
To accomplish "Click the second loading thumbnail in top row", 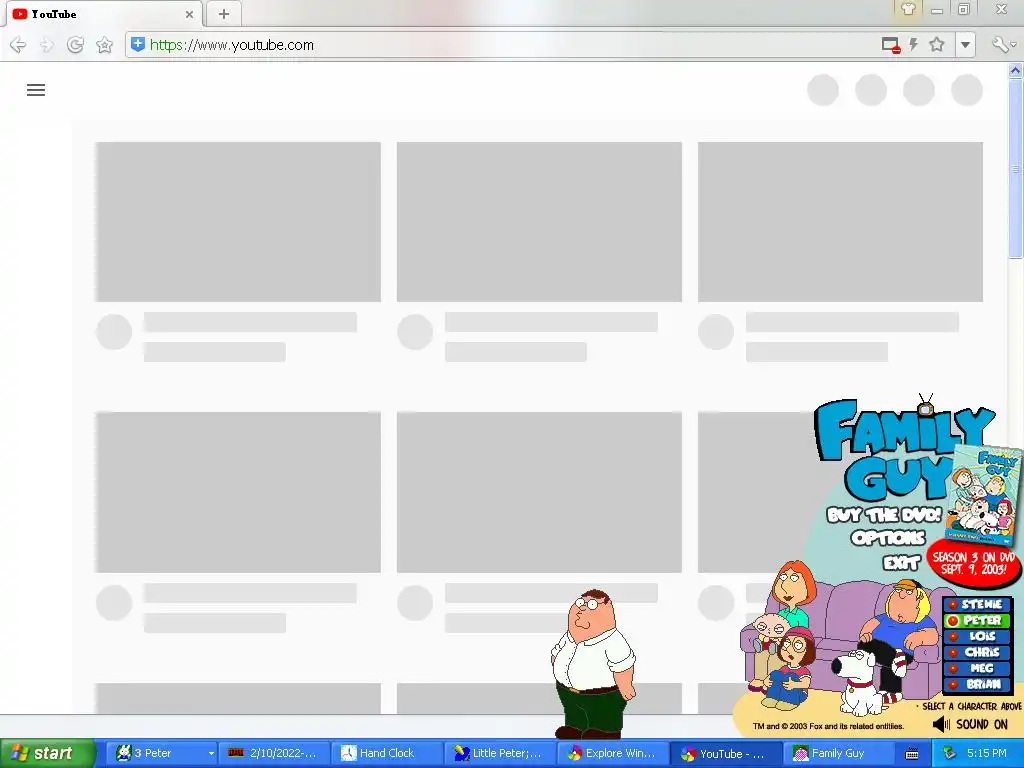I will (x=539, y=222).
